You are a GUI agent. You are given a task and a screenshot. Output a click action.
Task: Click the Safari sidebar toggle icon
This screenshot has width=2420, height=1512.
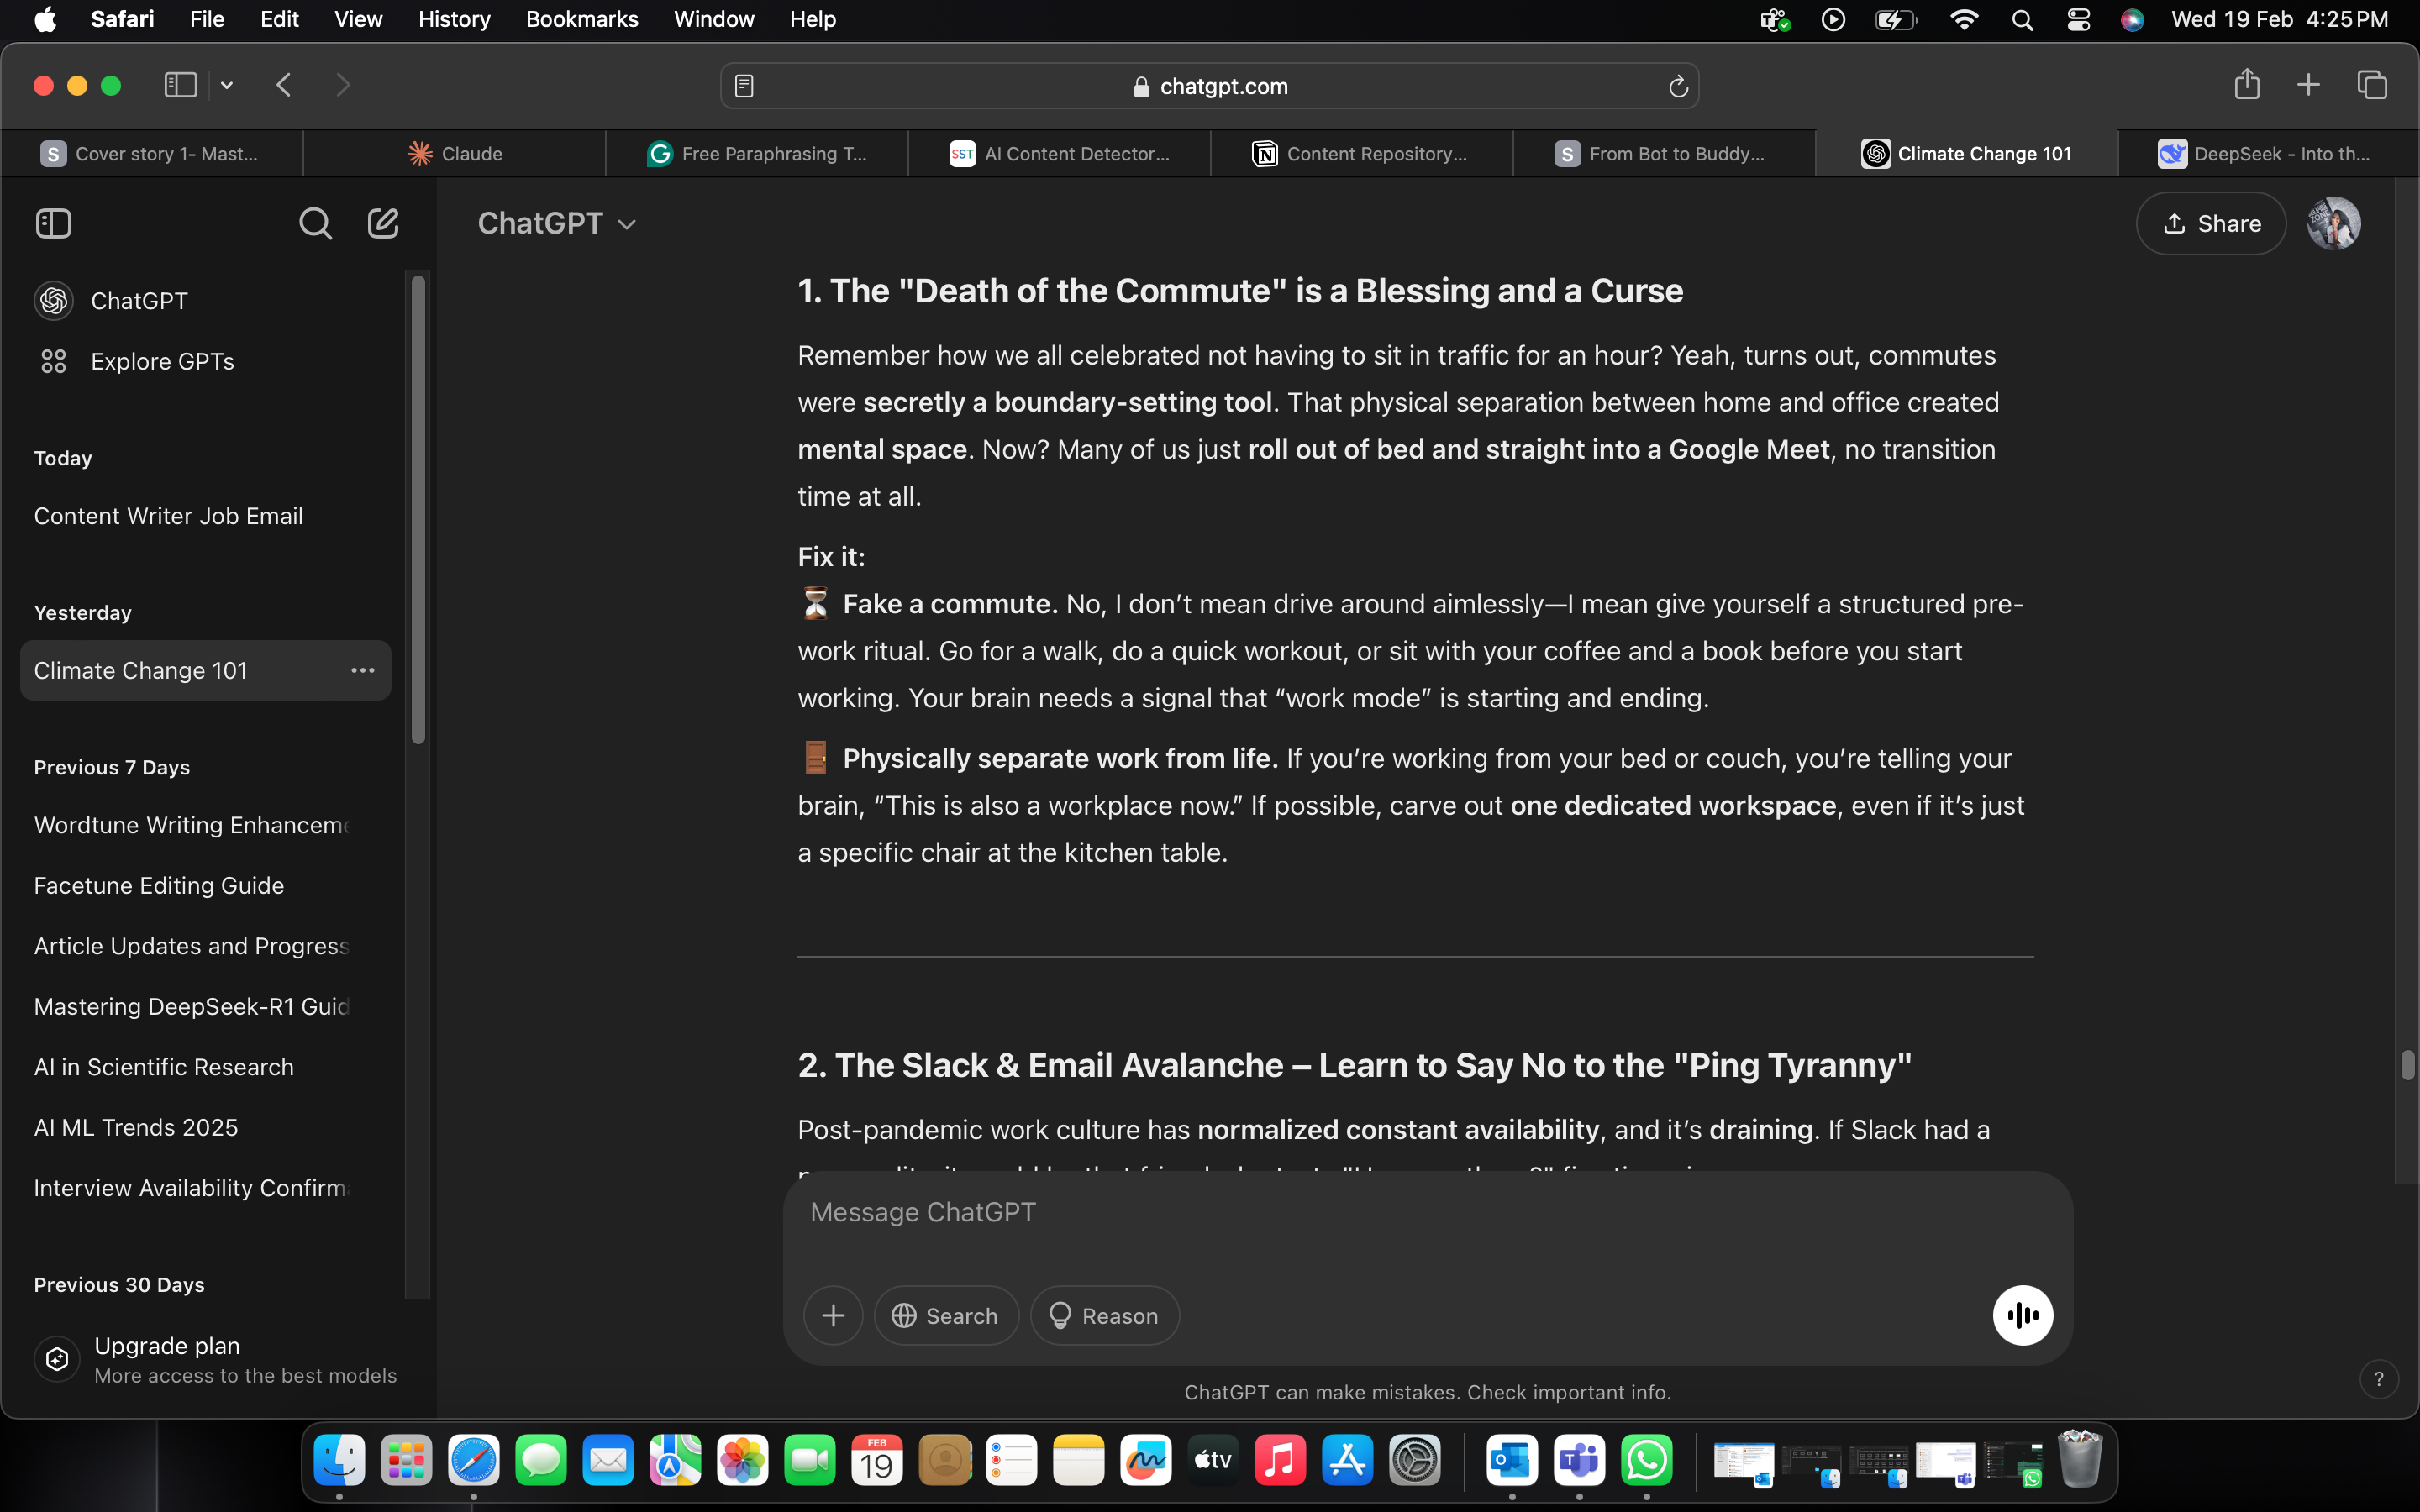coord(180,85)
